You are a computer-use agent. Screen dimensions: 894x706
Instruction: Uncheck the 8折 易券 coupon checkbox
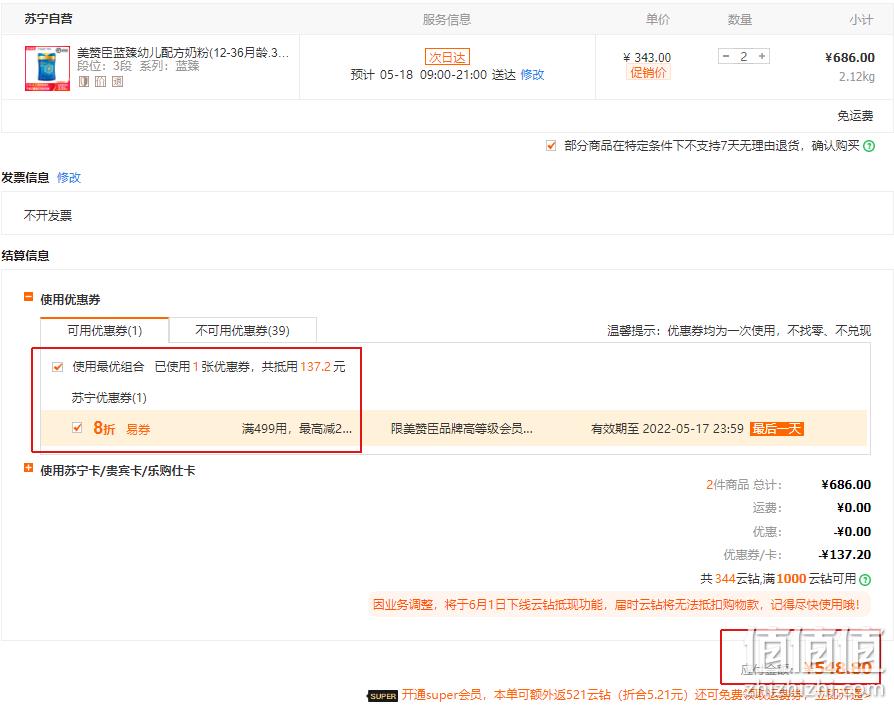78,428
